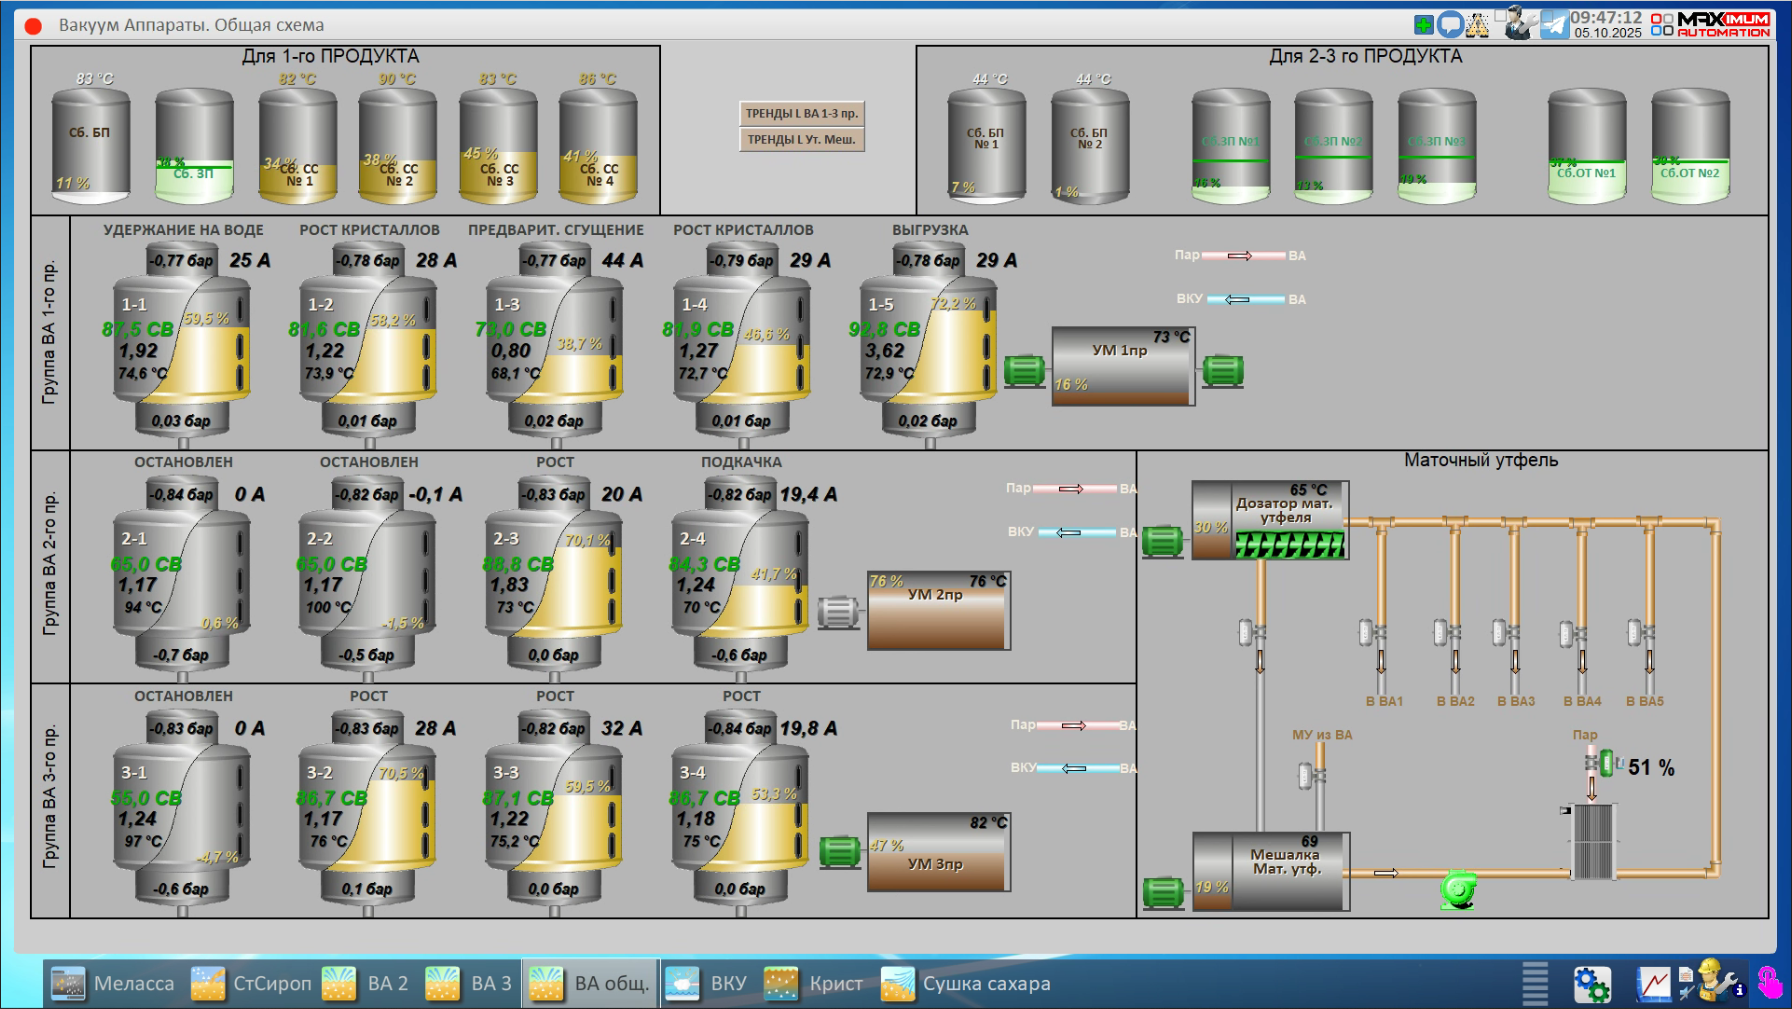Open the Сушка сахара tab
Viewport: 1792px width, 1009px height.
[x=966, y=984]
